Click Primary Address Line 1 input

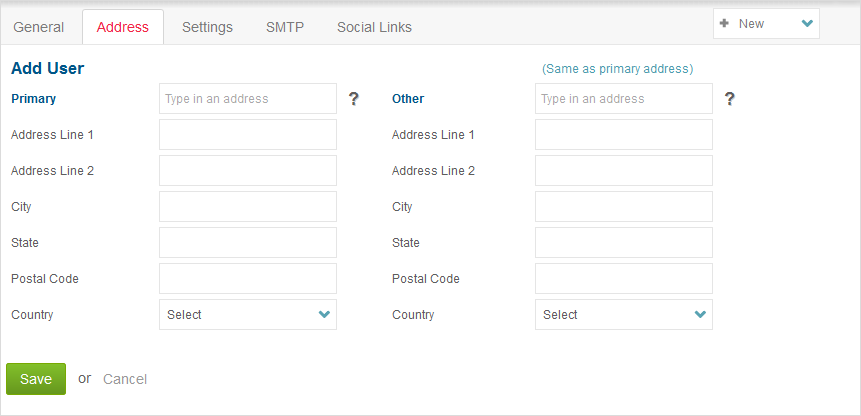(248, 134)
